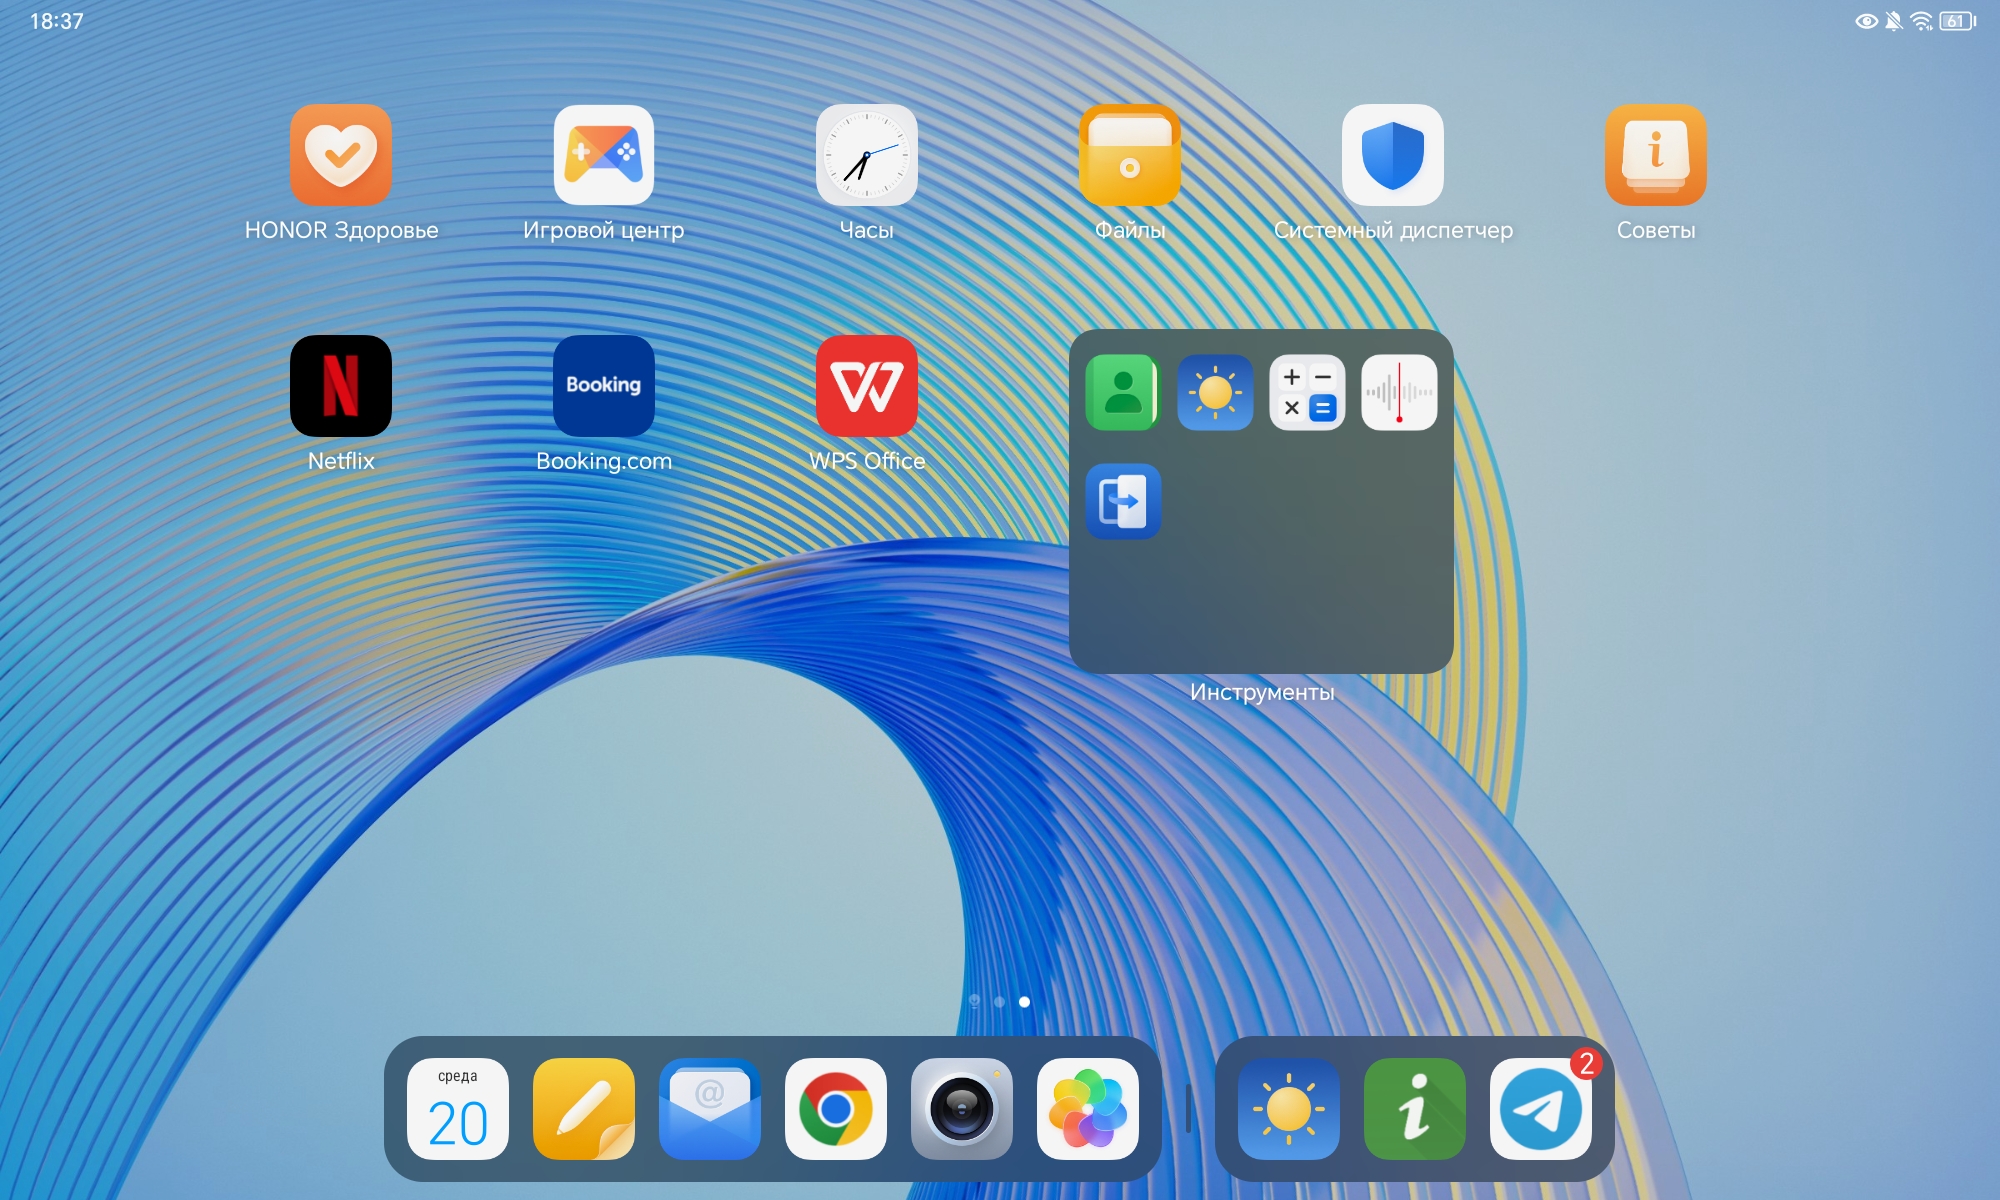Open the Email app in dock
2000x1200 pixels.
(710, 1109)
